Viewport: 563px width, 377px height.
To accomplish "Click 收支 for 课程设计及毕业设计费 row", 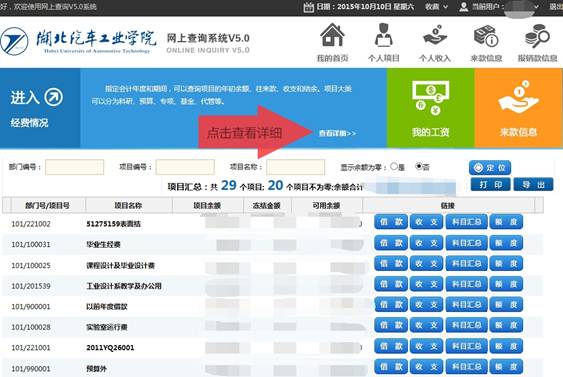I will click(426, 264).
